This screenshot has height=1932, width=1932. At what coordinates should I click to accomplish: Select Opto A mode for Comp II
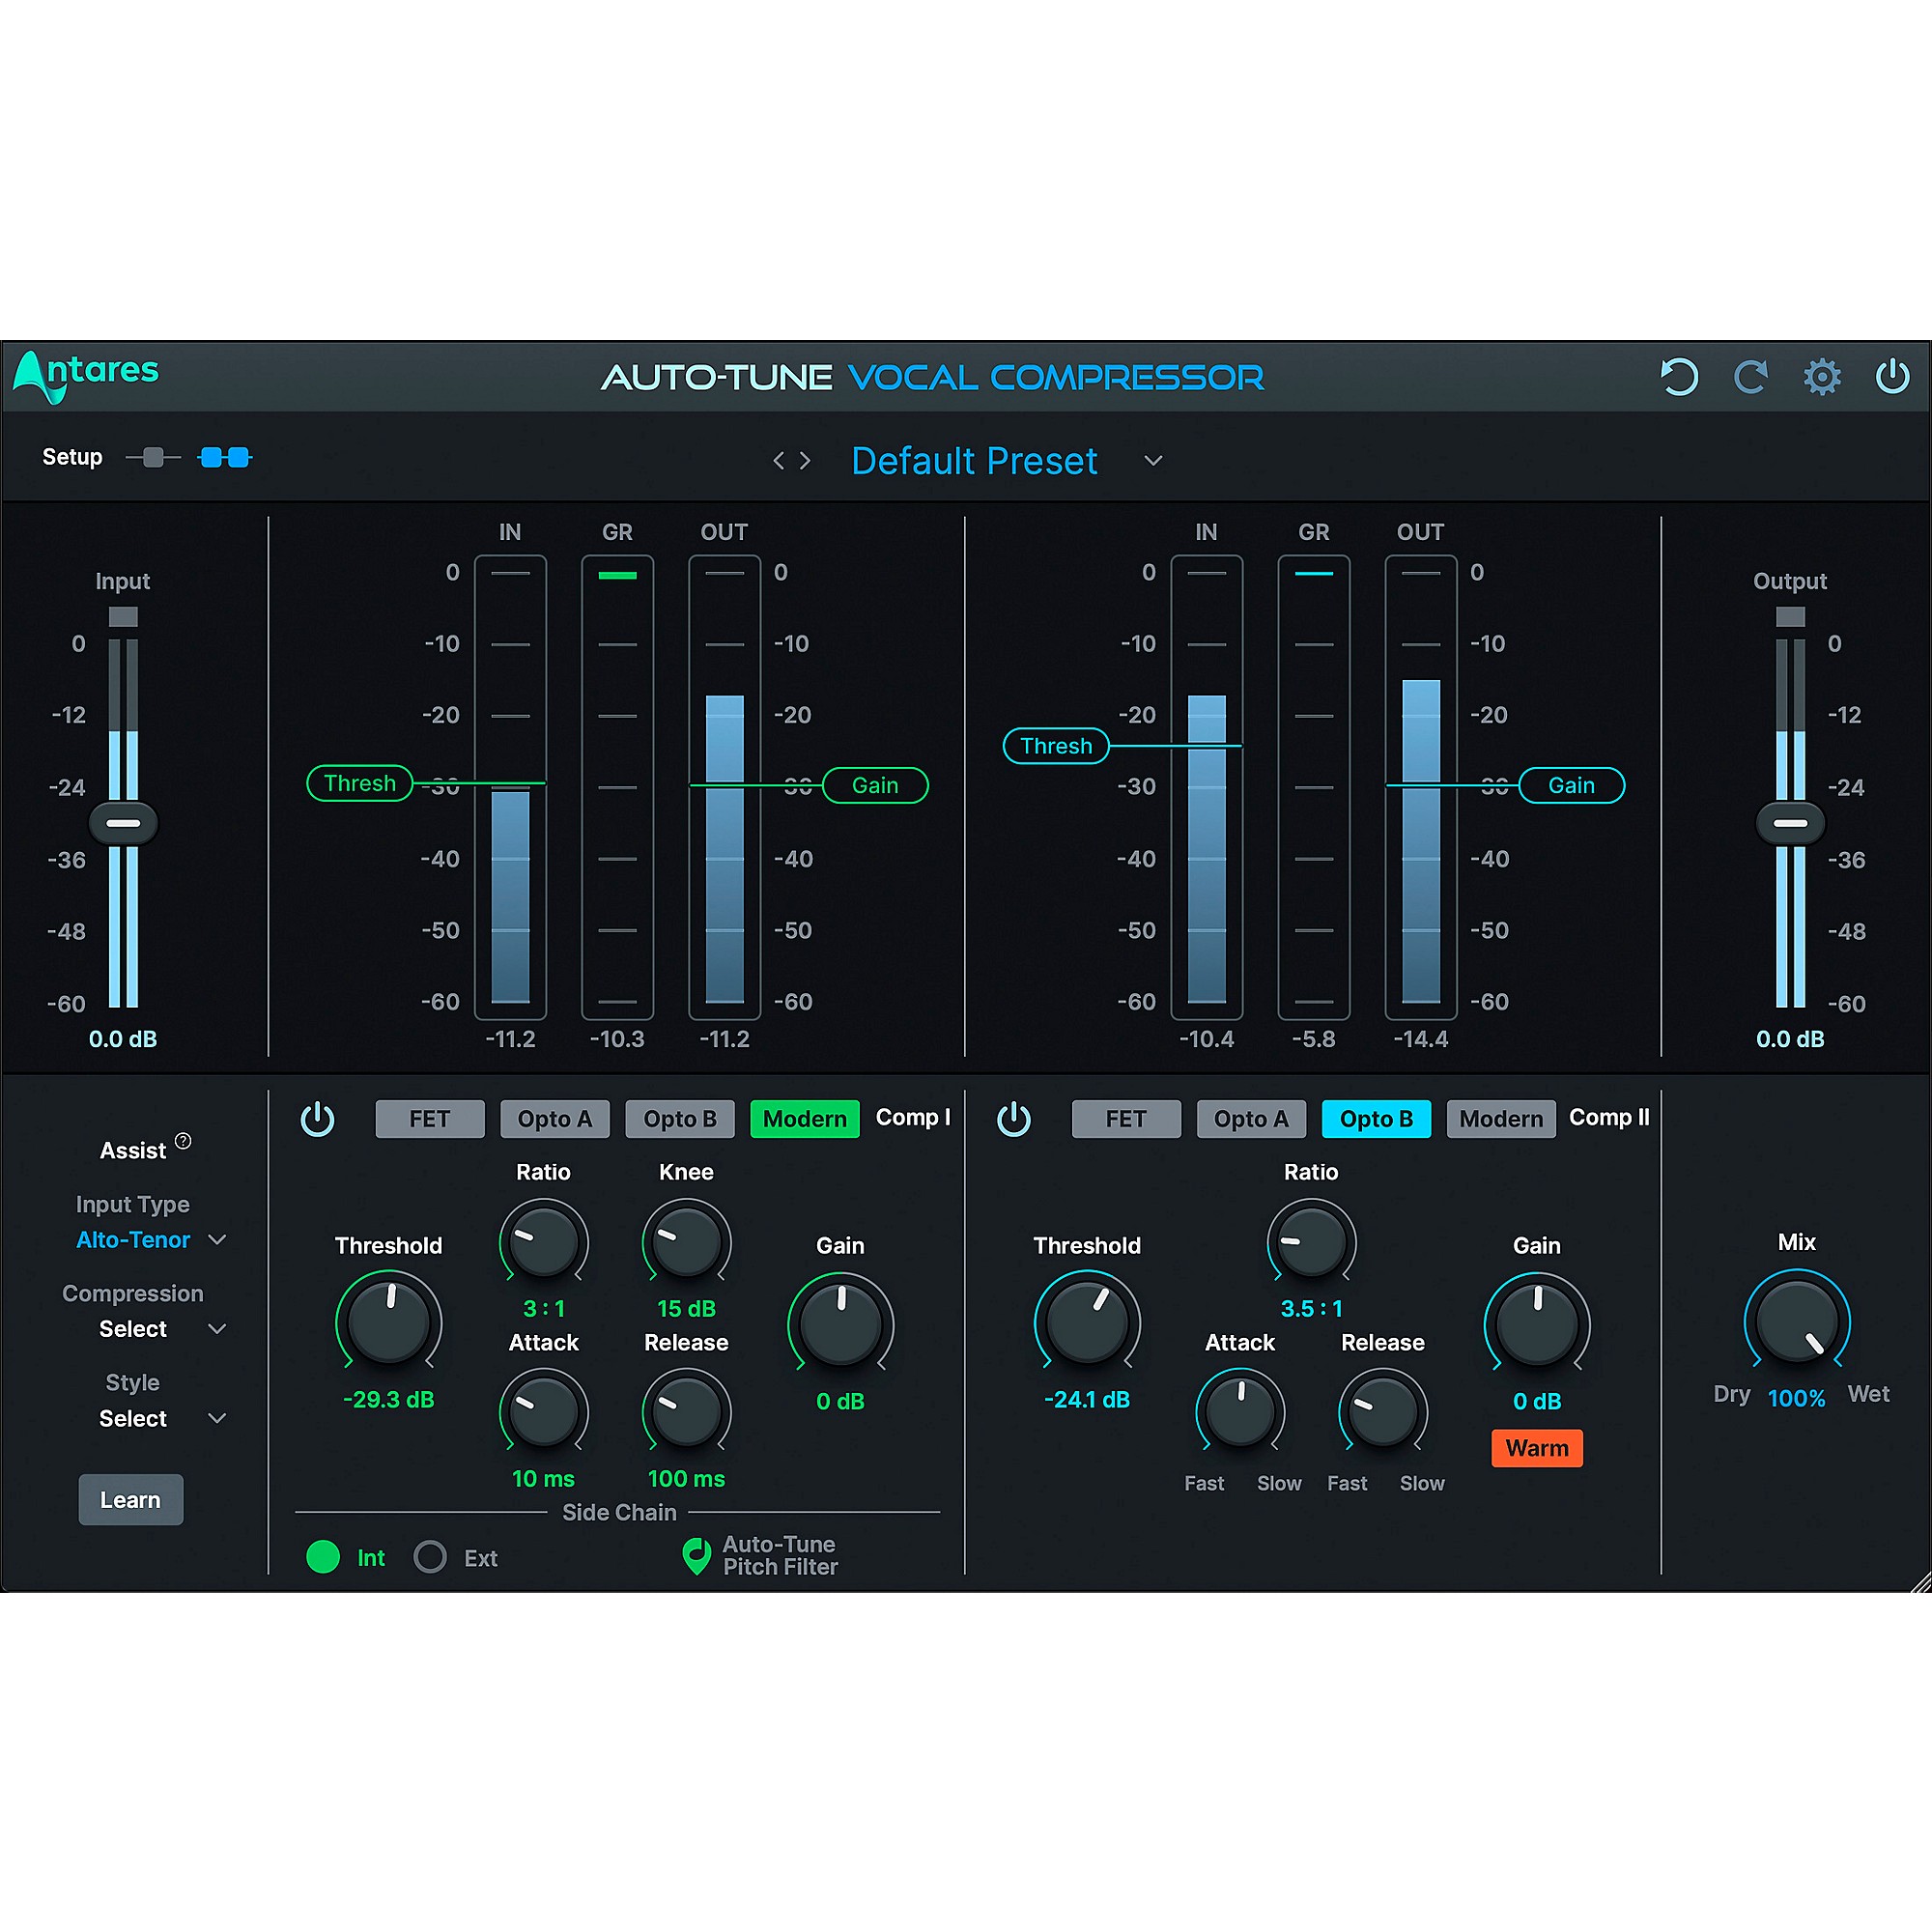(x=1251, y=1119)
